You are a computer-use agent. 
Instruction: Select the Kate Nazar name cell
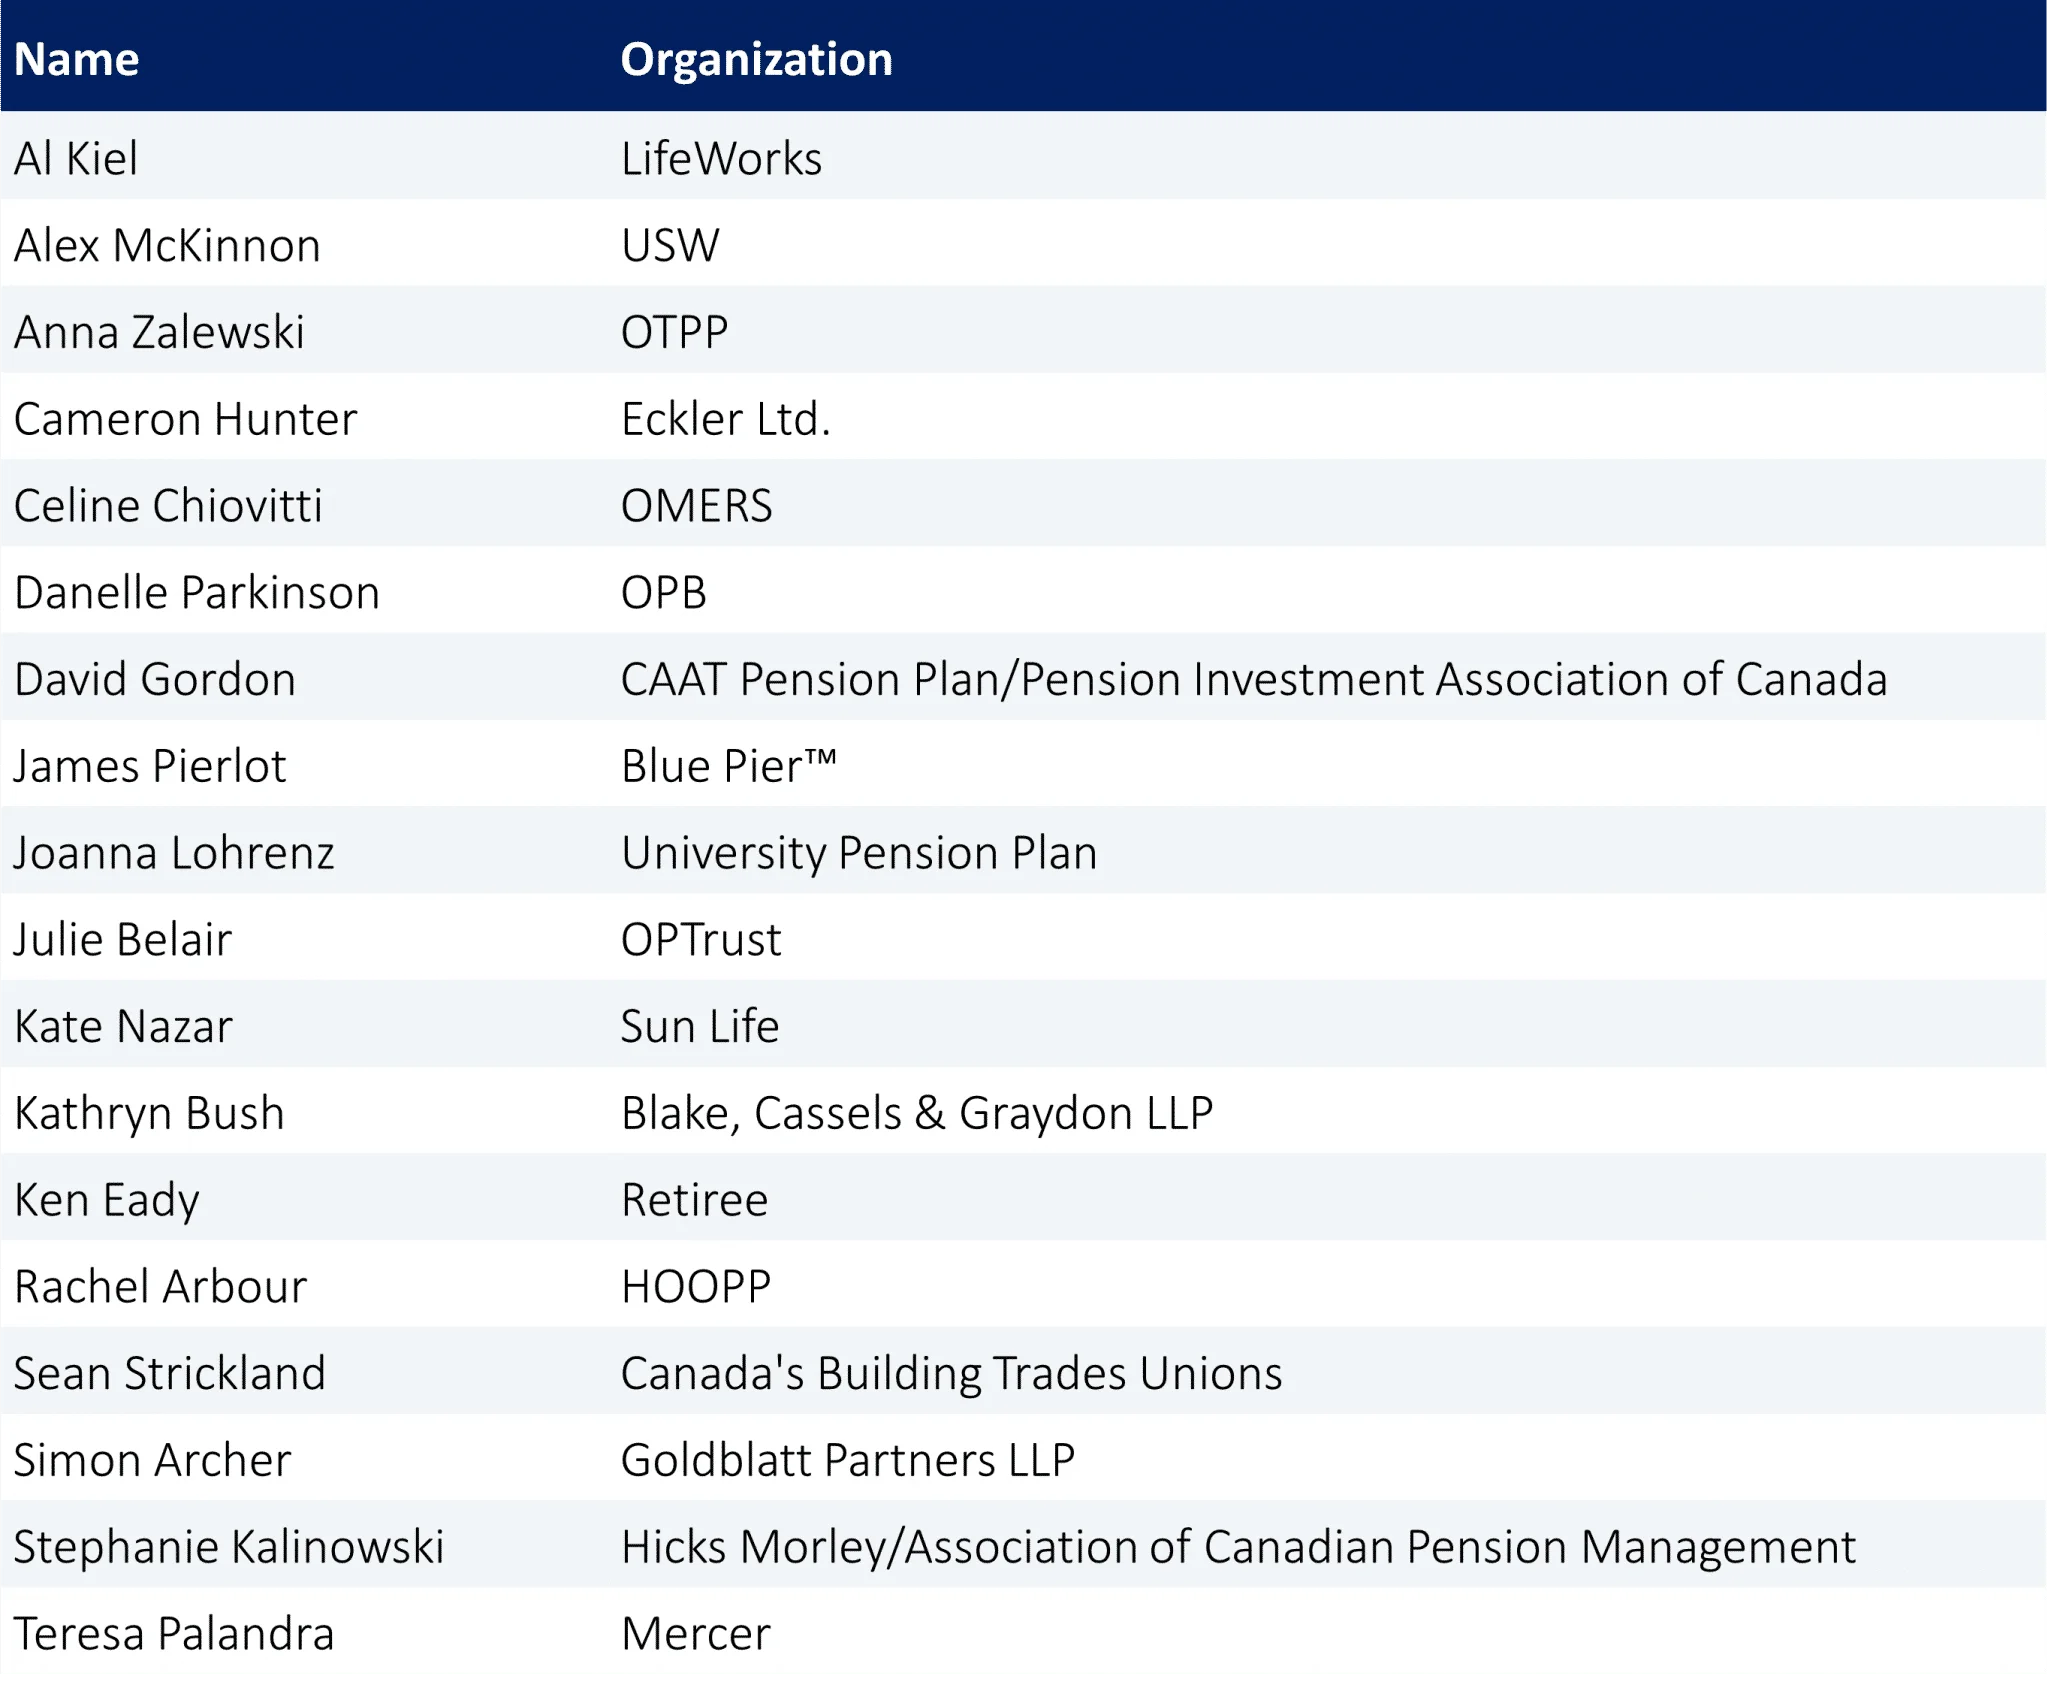[123, 1026]
